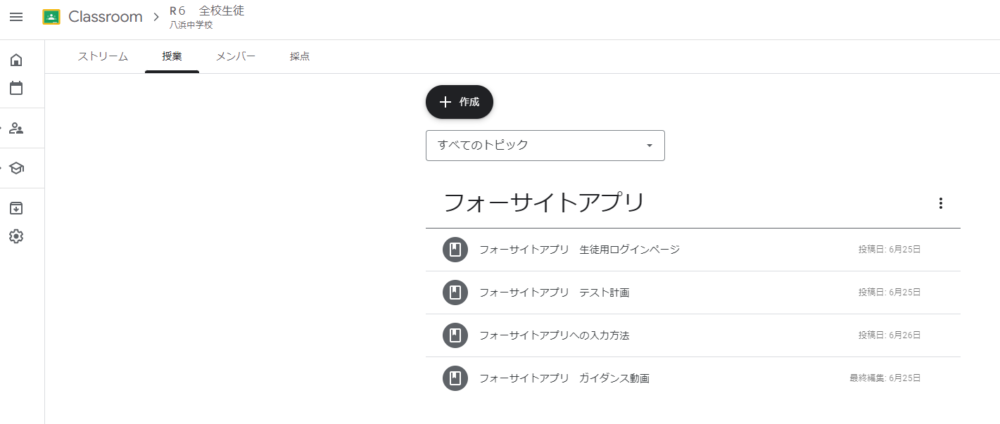Expand the teaching section arrow in sidebar

2,129
